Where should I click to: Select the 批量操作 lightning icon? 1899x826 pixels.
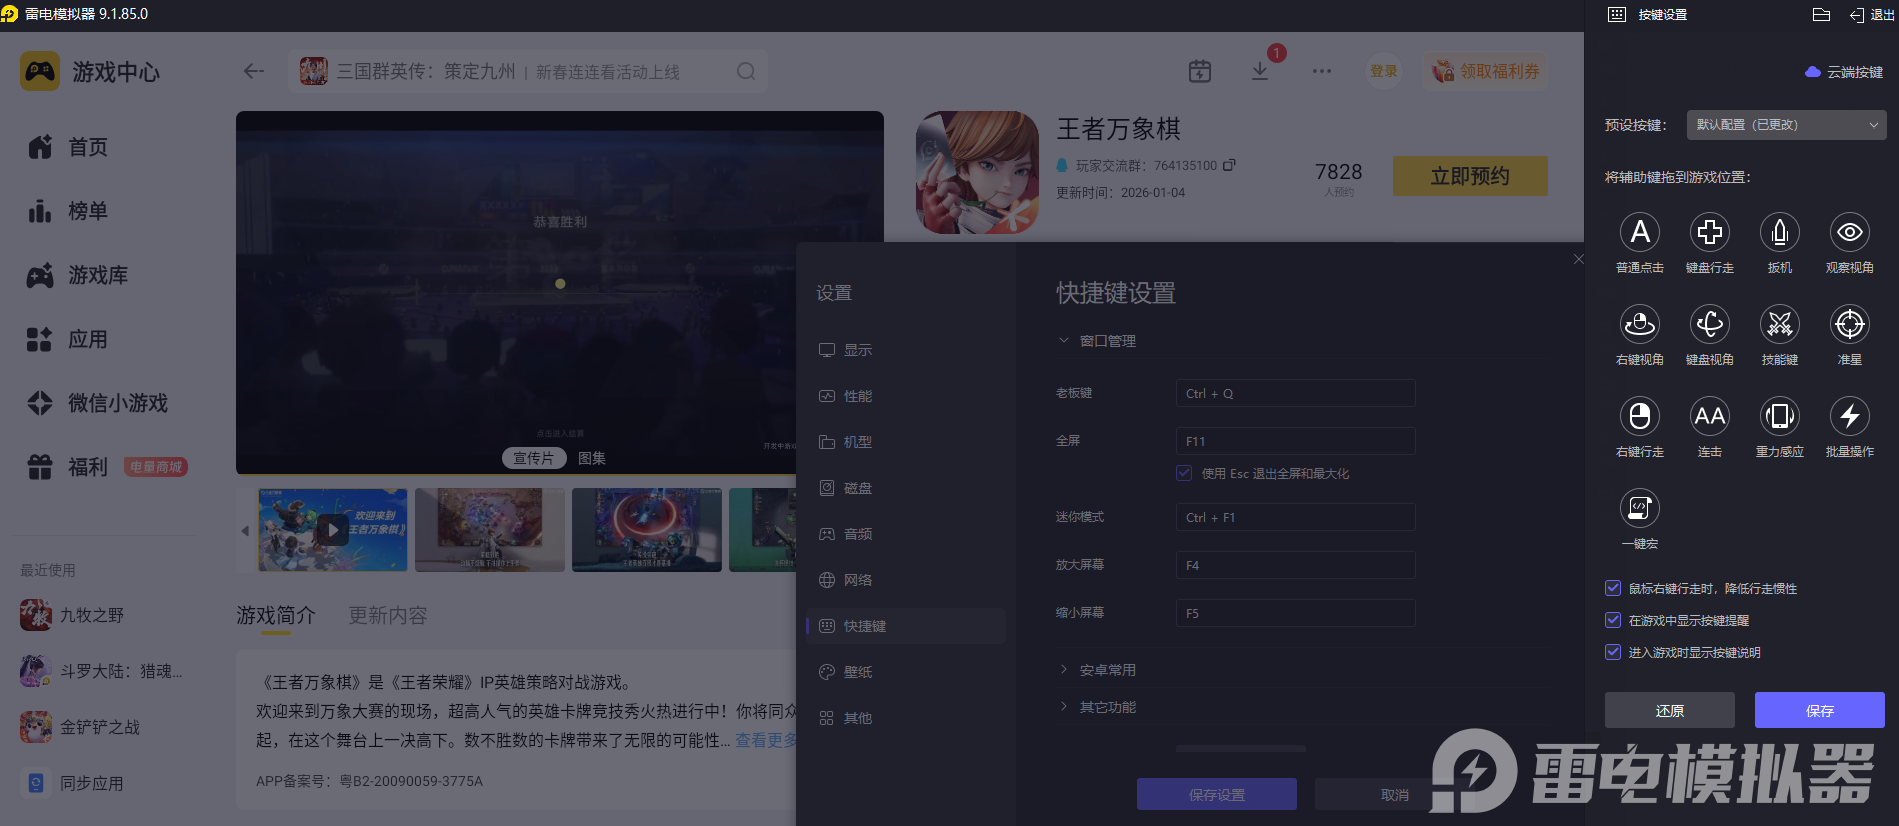tap(1850, 416)
